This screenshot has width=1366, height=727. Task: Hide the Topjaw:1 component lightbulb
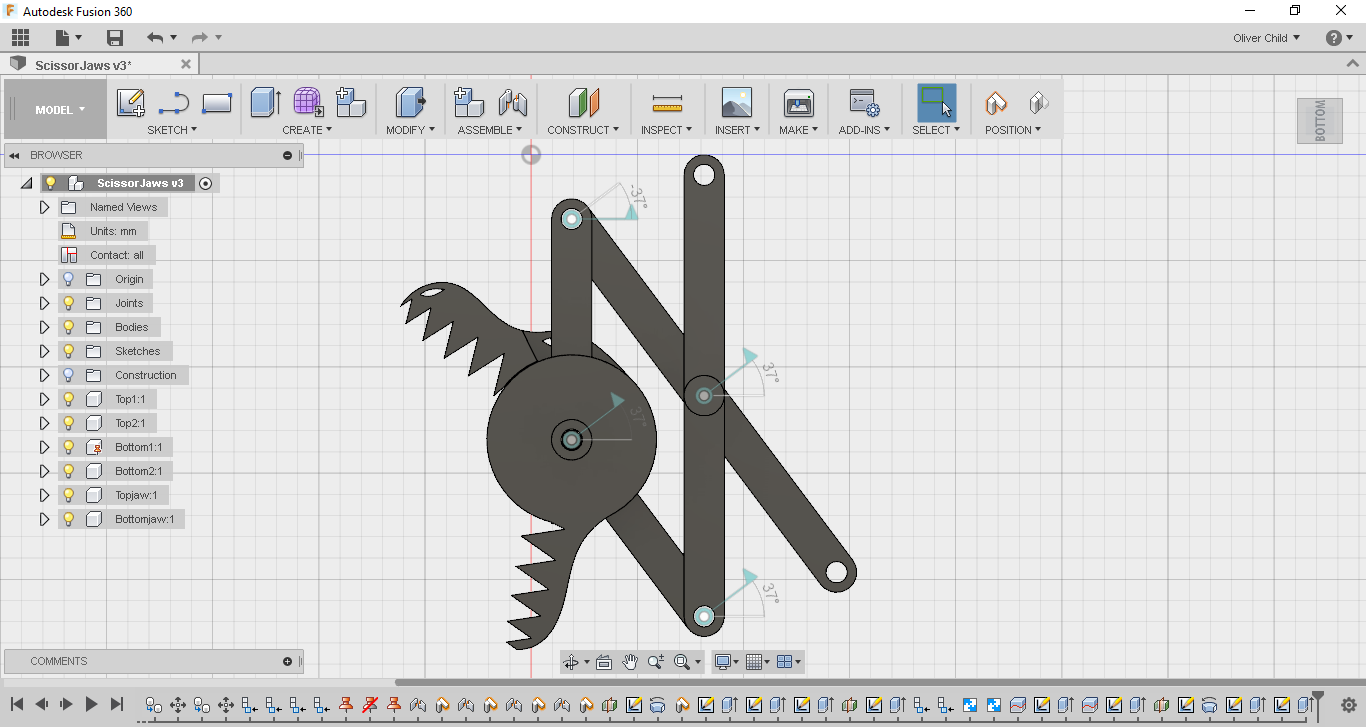tap(67, 495)
